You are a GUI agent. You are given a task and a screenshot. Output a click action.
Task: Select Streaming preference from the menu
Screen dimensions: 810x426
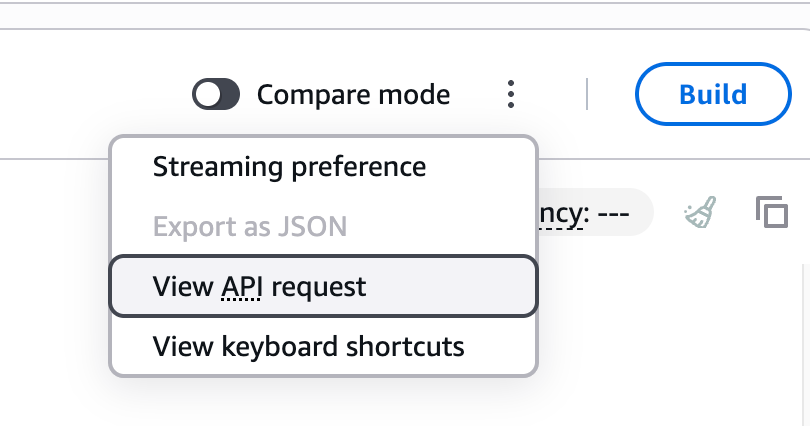pos(289,167)
